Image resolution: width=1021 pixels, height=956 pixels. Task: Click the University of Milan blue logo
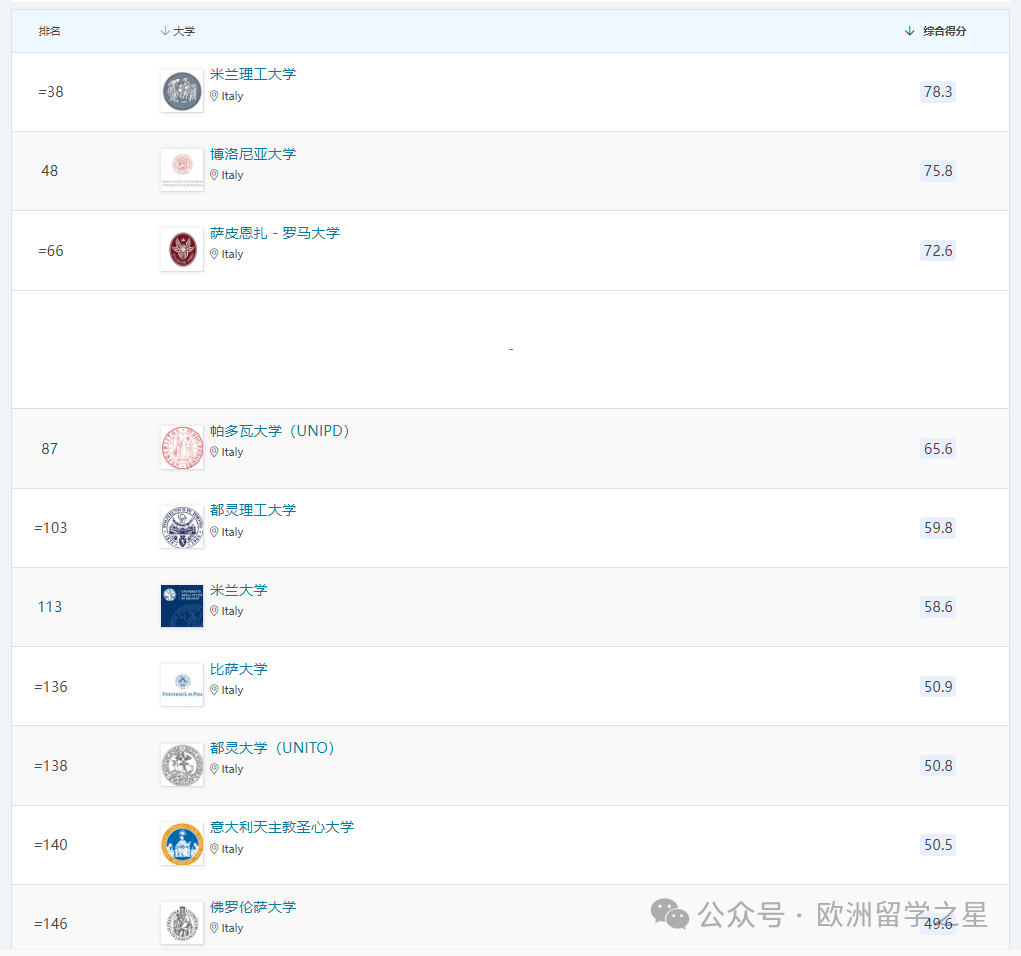tap(182, 606)
